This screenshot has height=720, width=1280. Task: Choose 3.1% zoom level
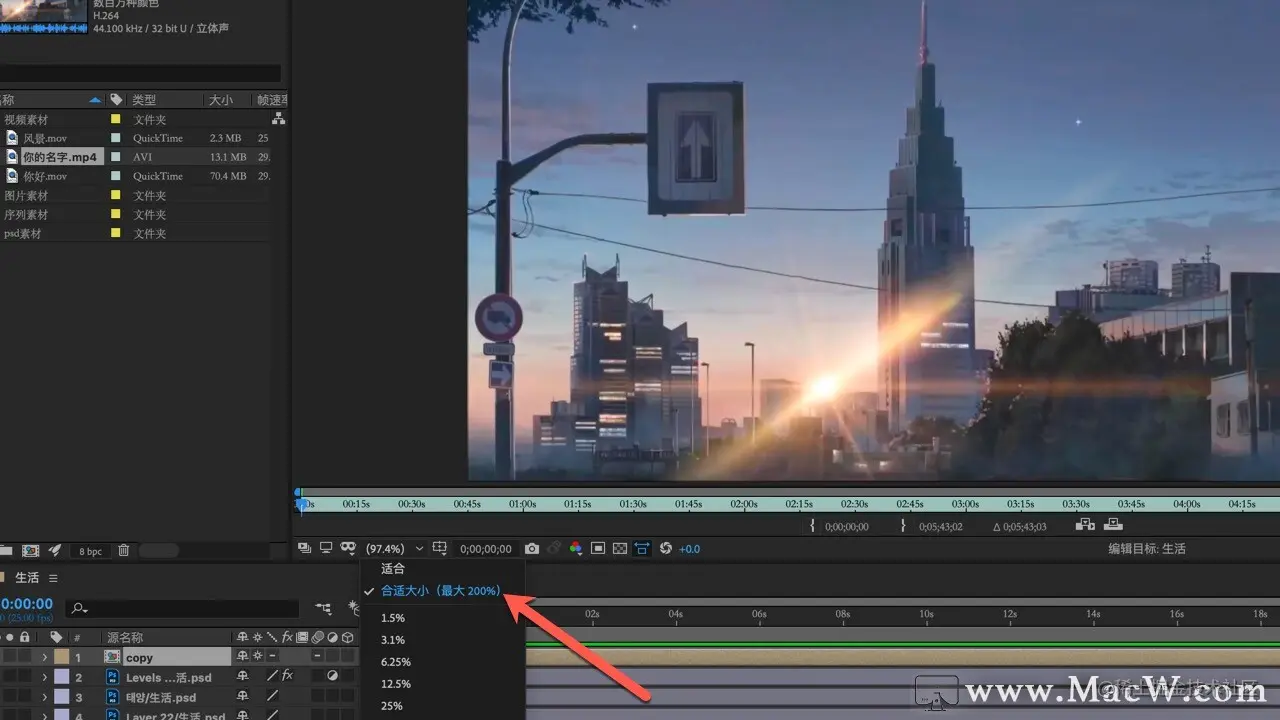[x=393, y=640]
